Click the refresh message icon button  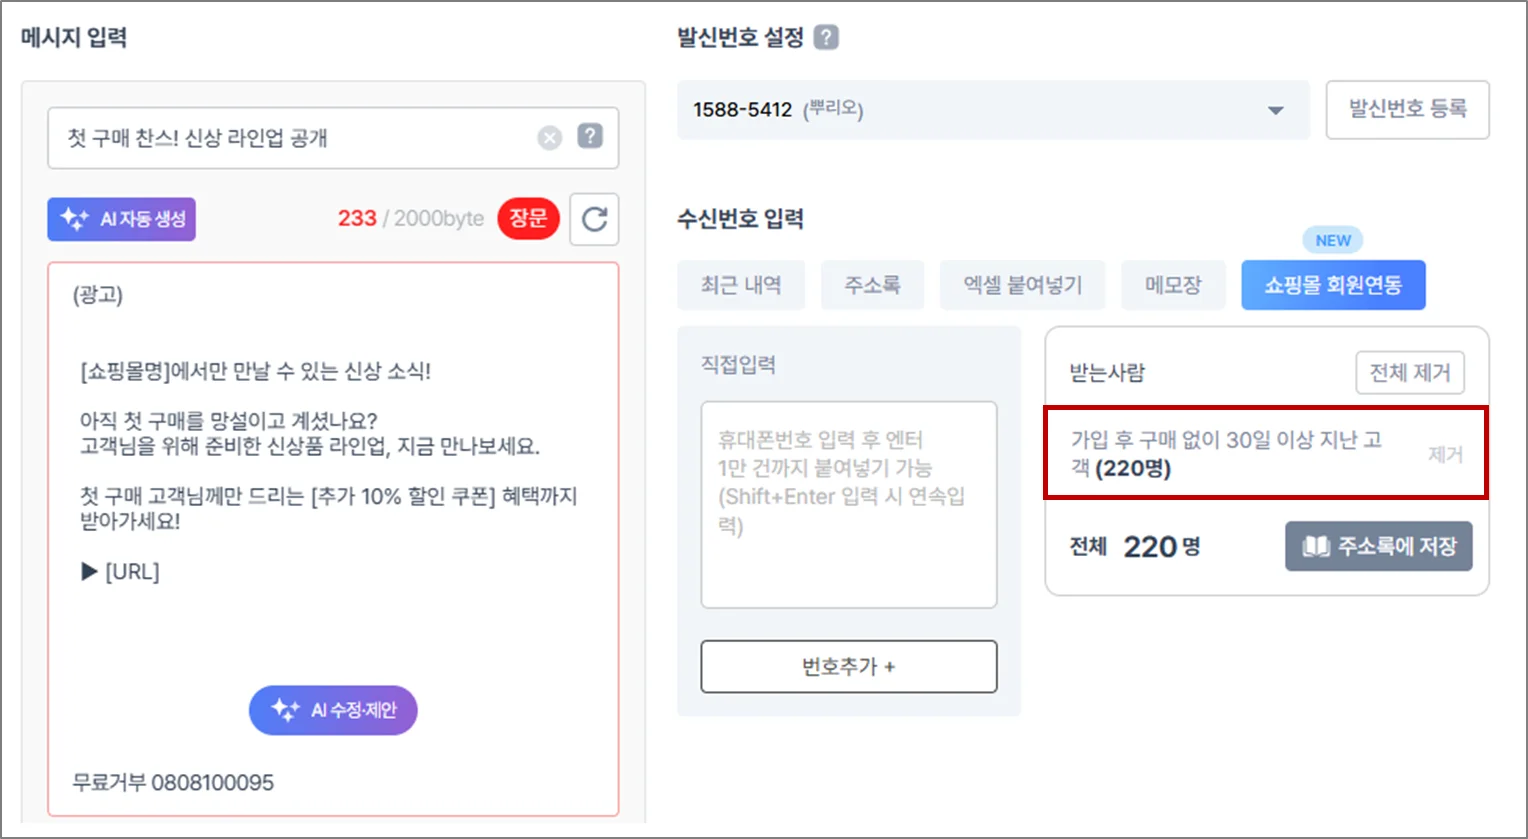(594, 219)
